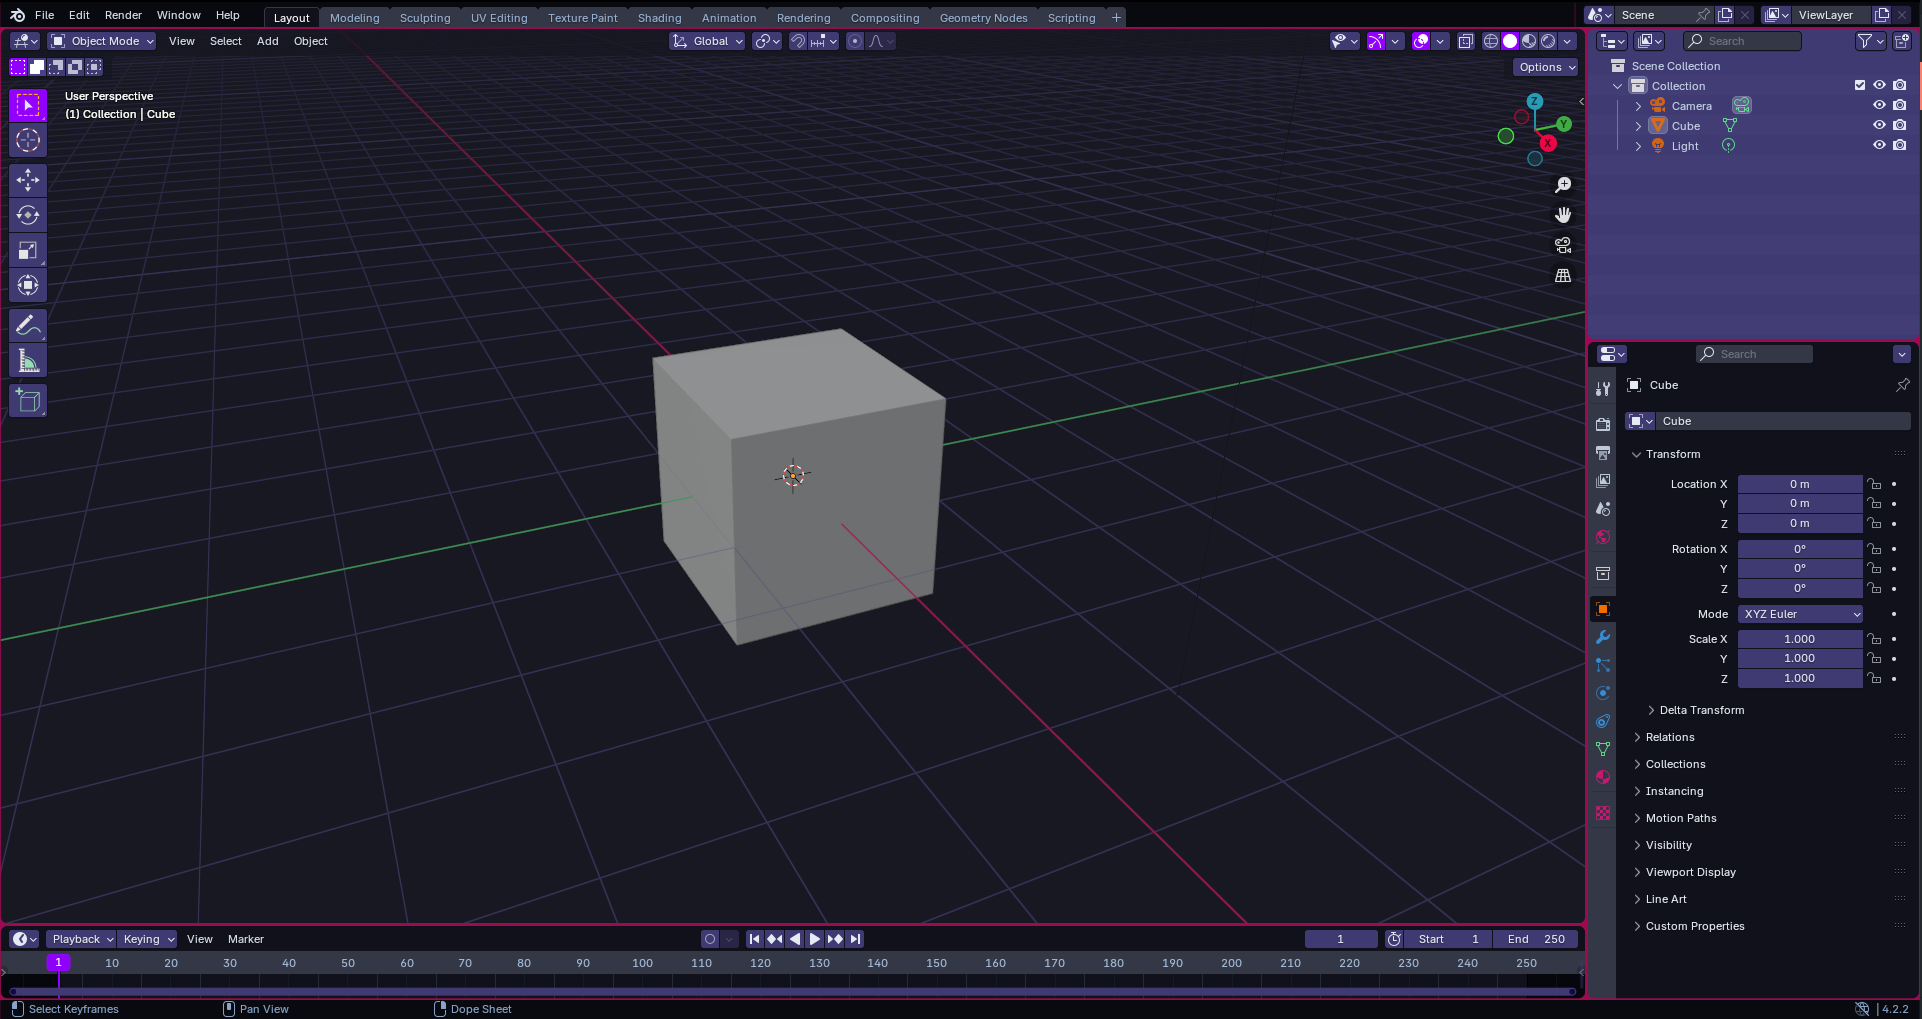This screenshot has width=1922, height=1019.
Task: Switch to Wireframe viewport shading
Action: click(1491, 41)
